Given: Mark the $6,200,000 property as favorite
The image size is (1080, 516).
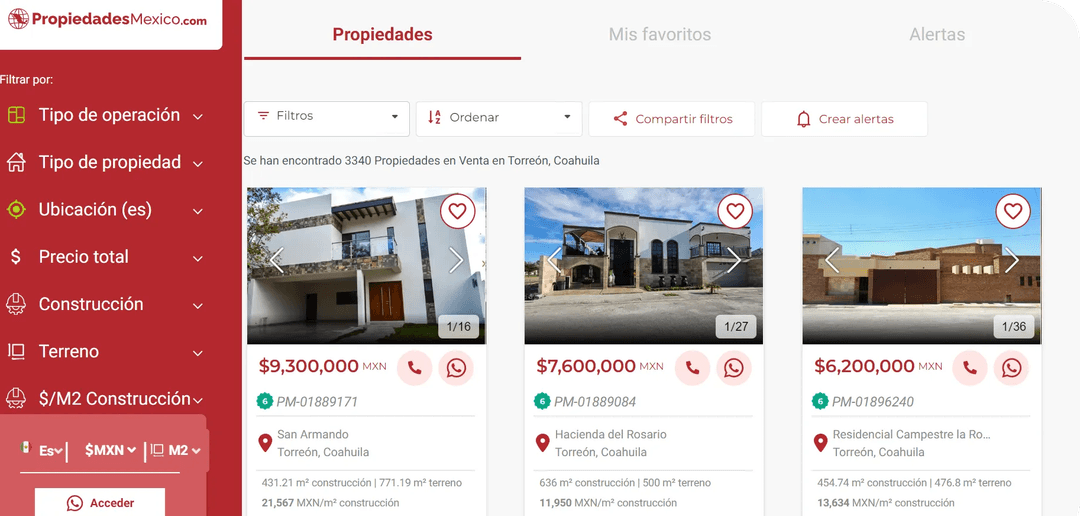Looking at the screenshot, I should (1012, 211).
